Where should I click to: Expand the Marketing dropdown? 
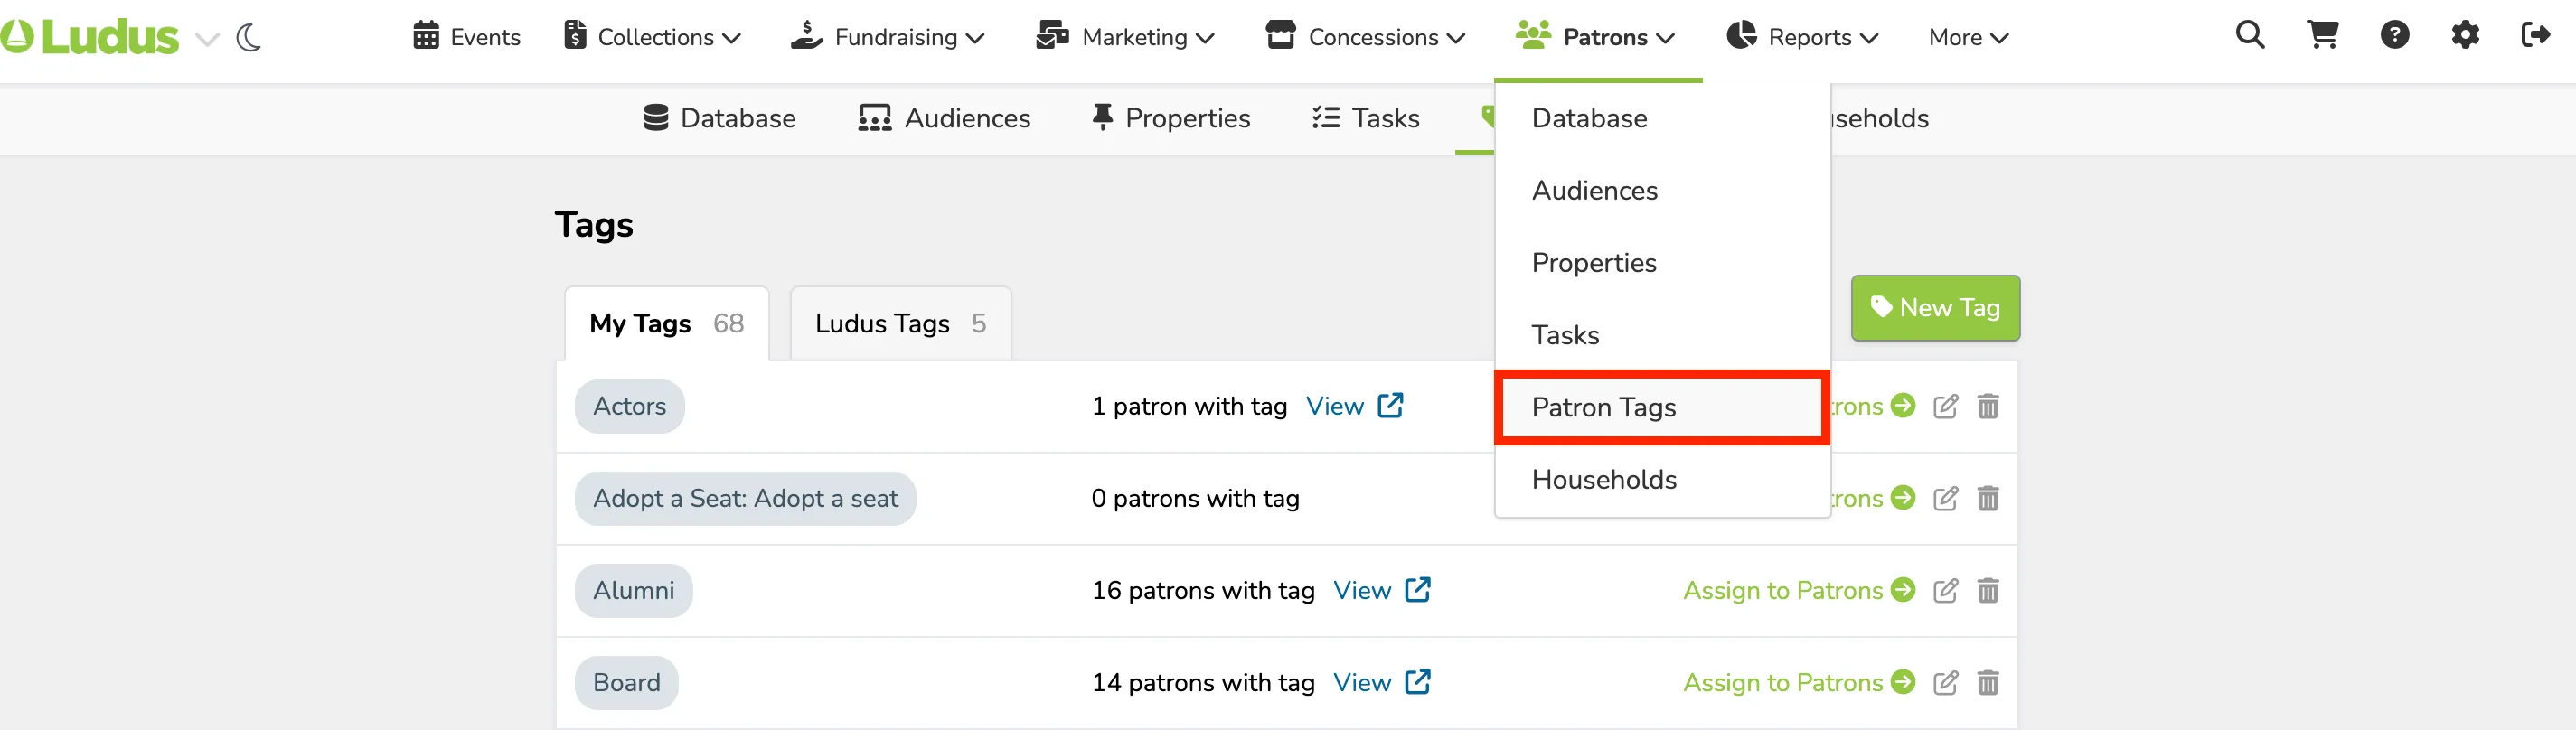click(1125, 37)
